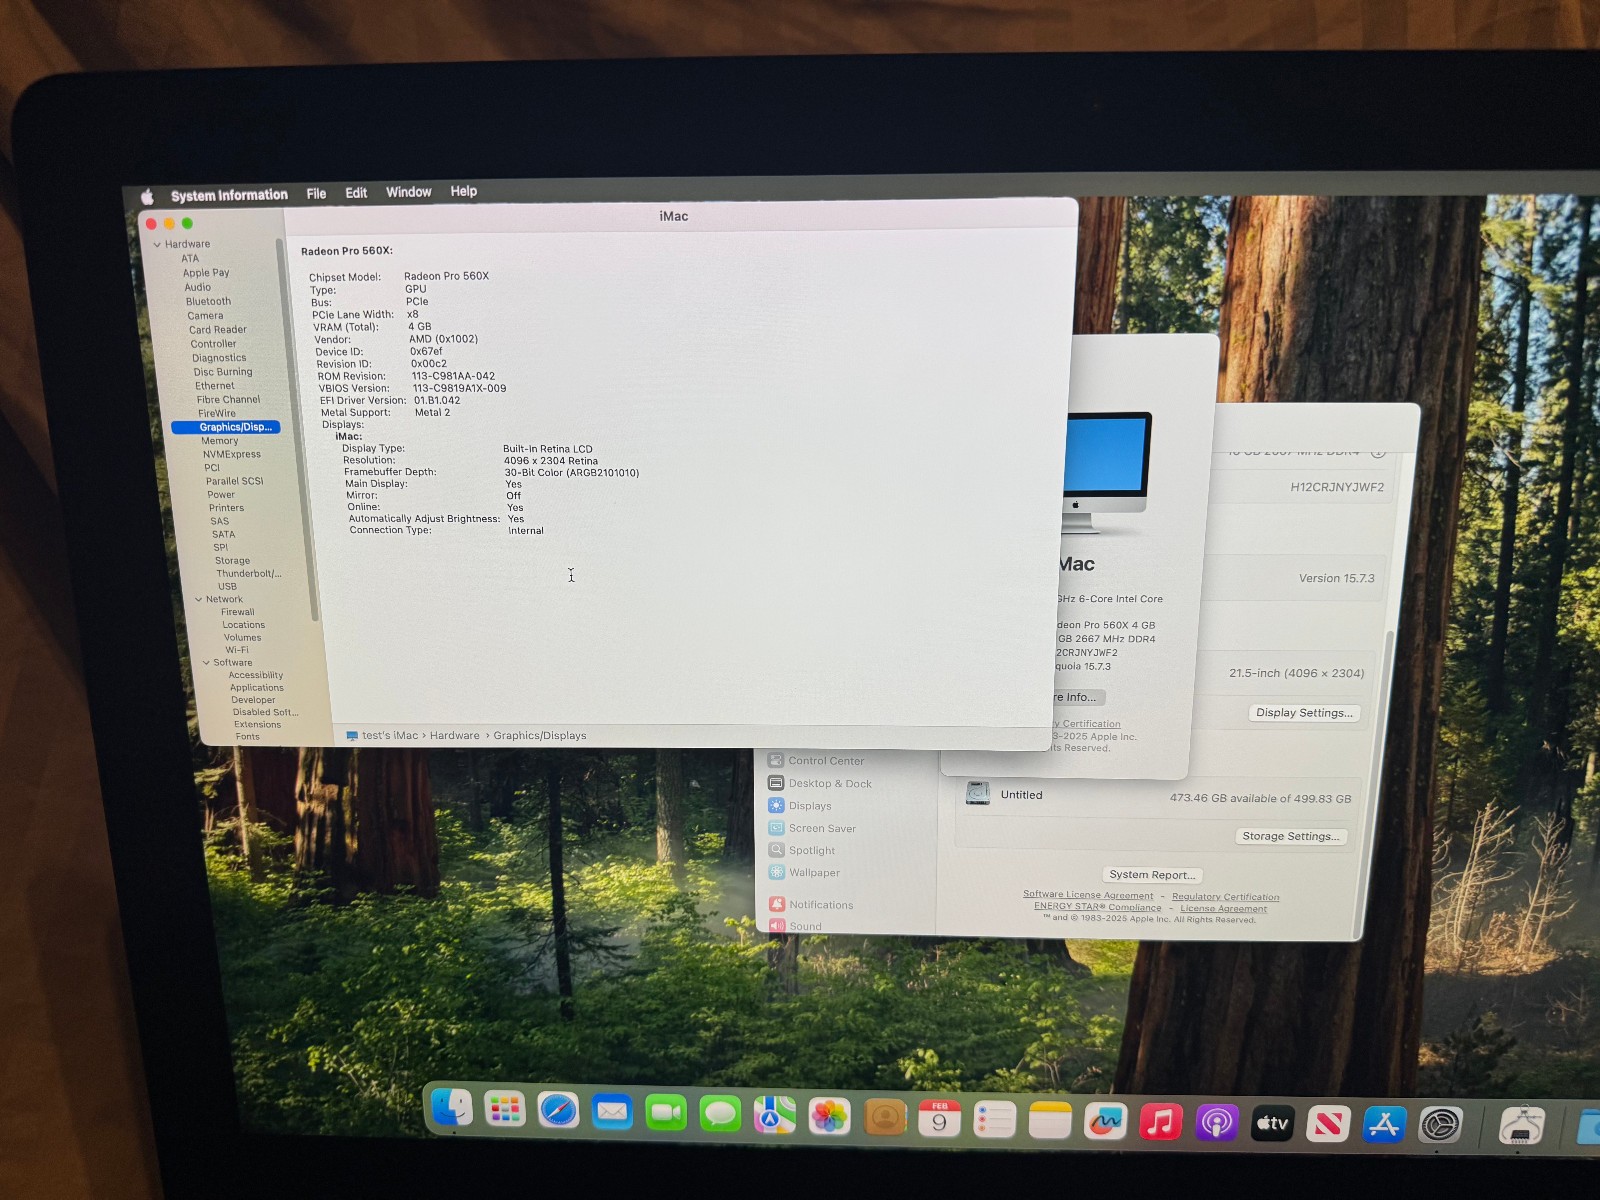Click the System Information chip icon in the Dock
The image size is (1600, 1200).
(x=1522, y=1127)
